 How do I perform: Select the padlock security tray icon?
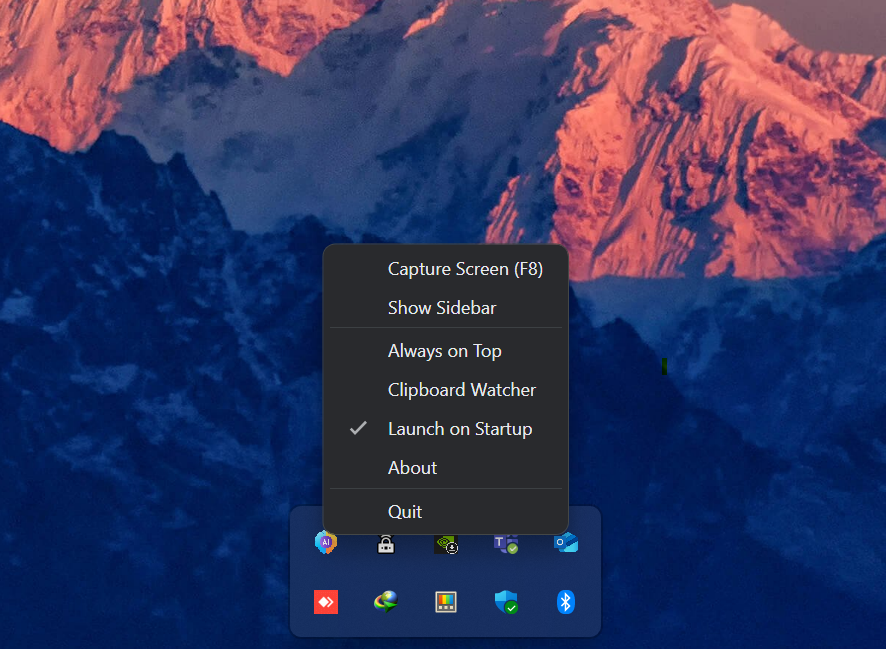(x=385, y=543)
